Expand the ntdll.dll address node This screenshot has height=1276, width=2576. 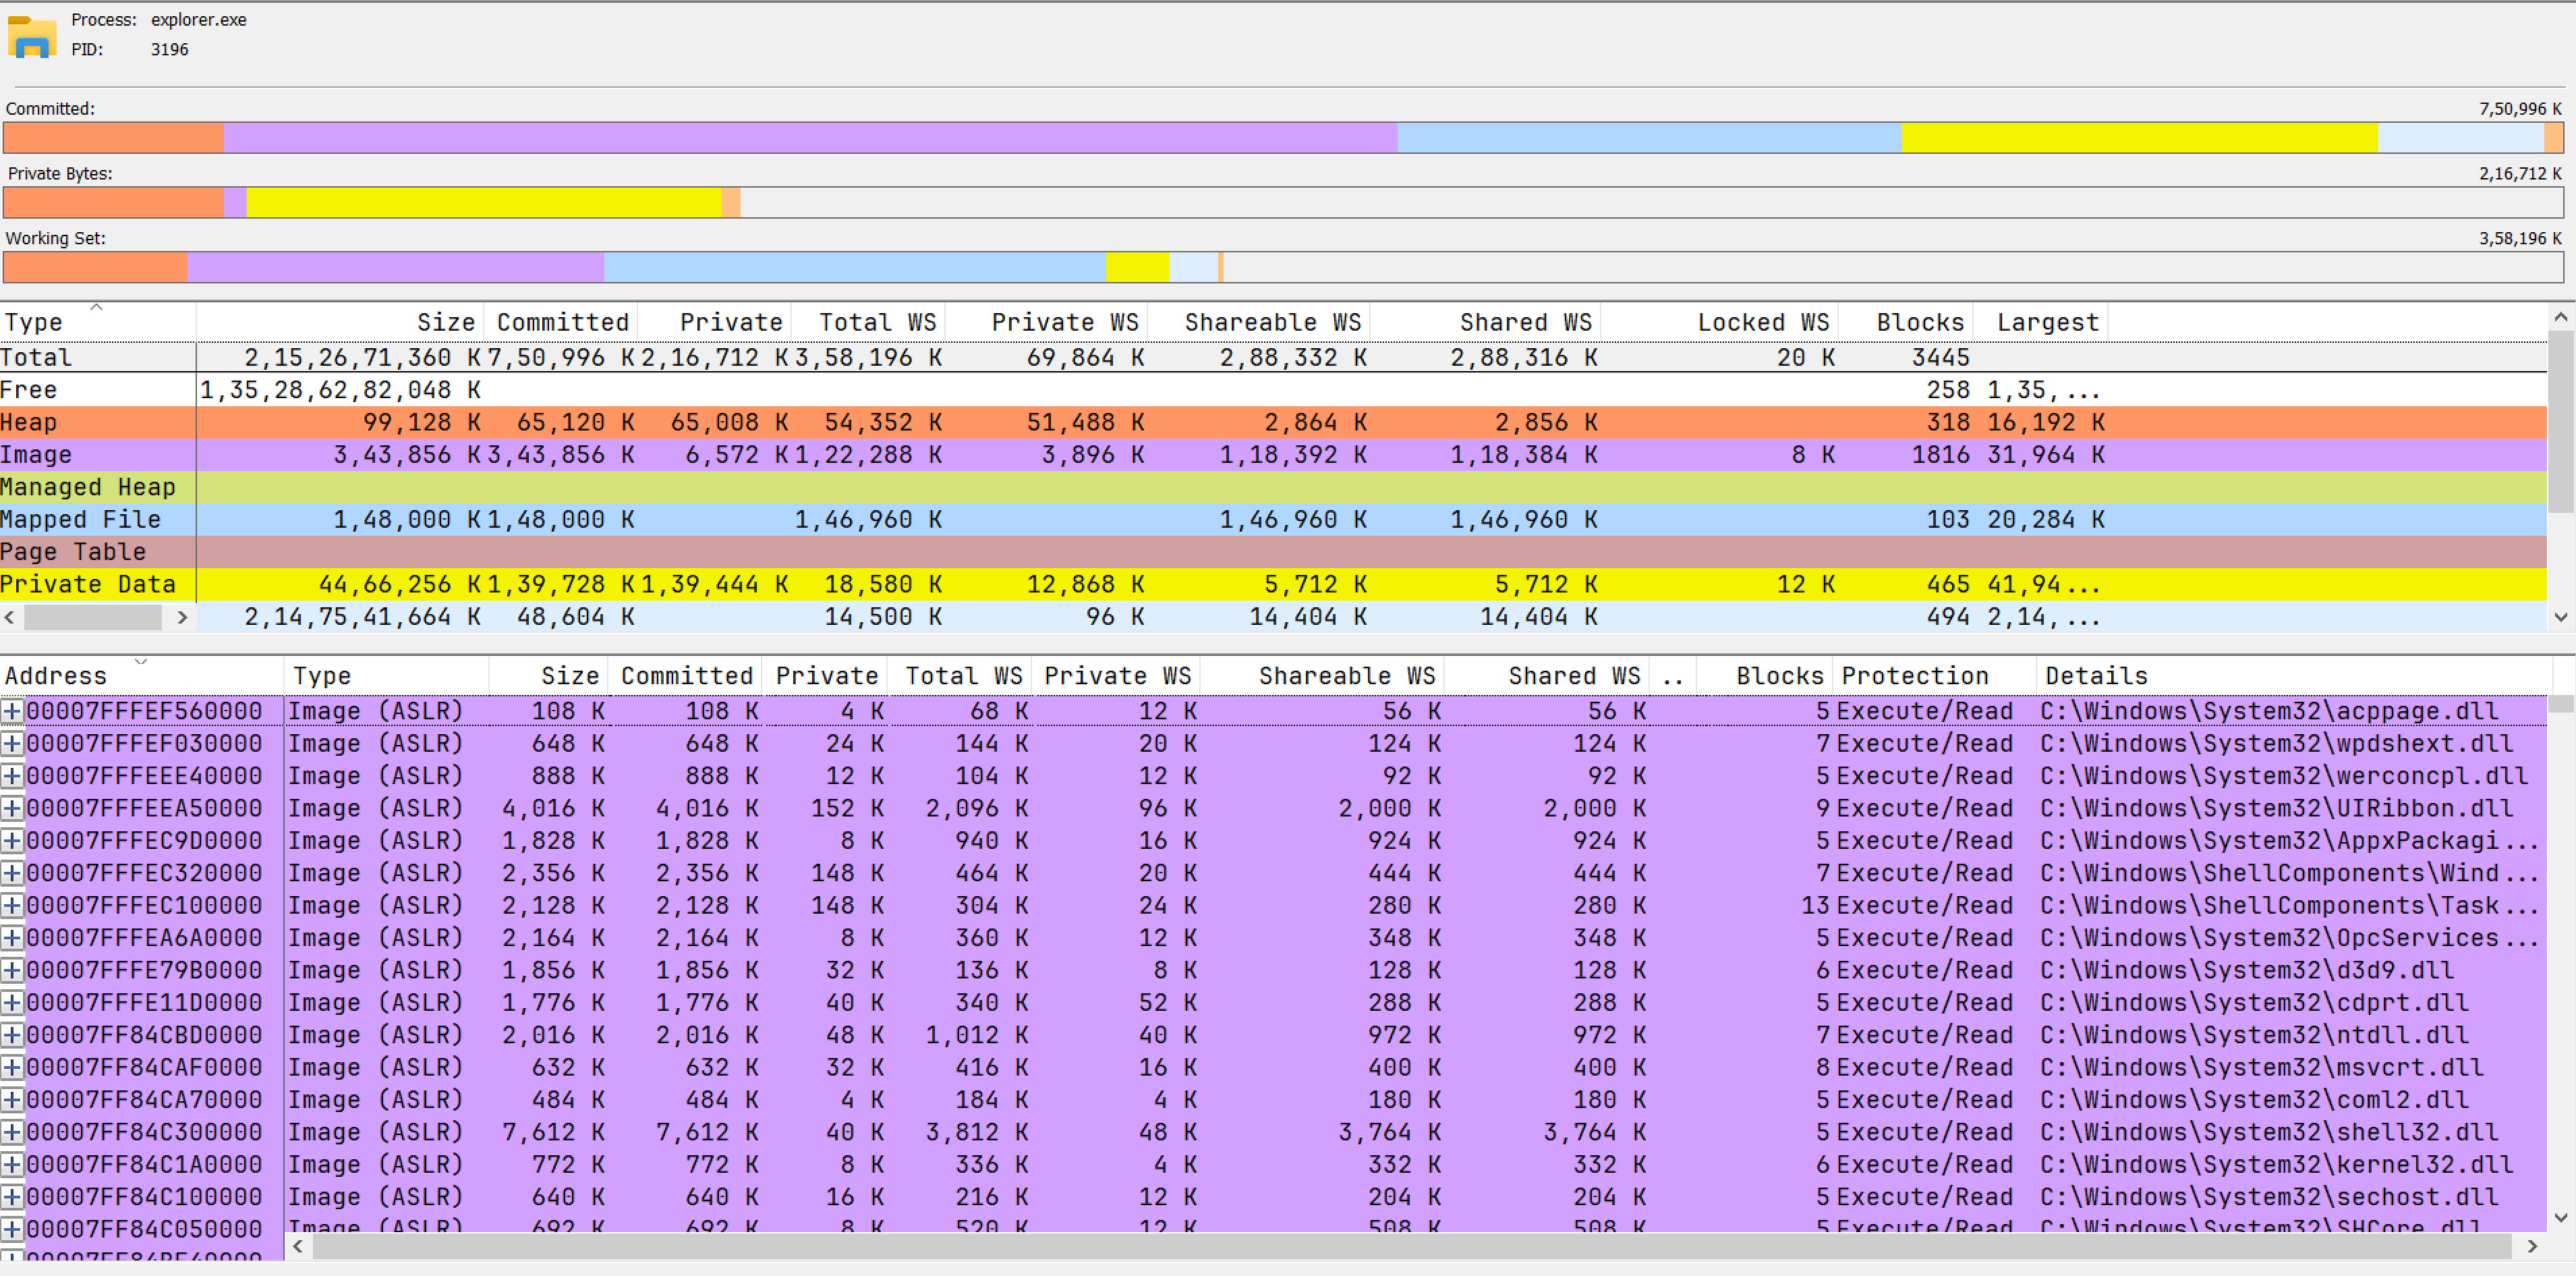[x=12, y=1035]
